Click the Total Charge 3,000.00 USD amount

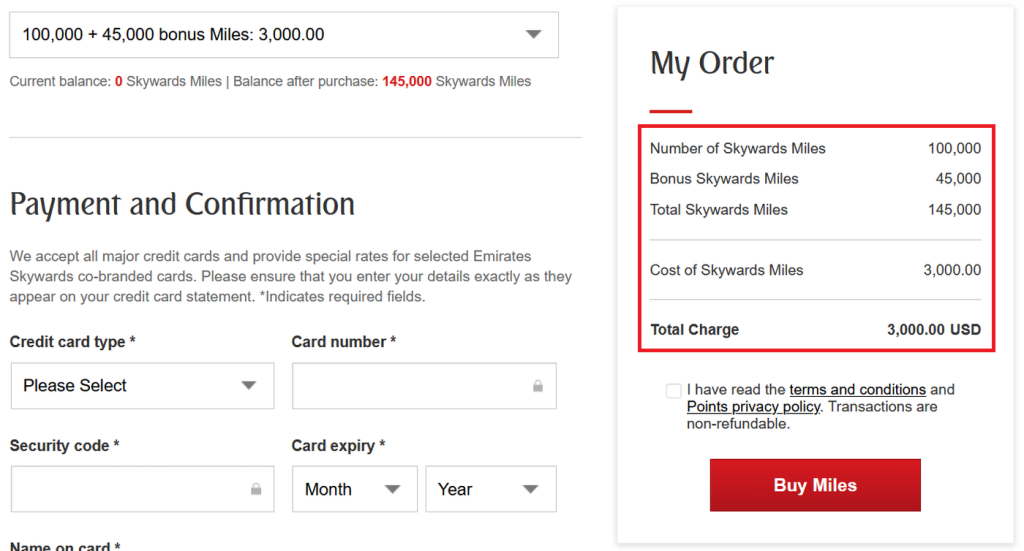pyautogui.click(x=933, y=330)
